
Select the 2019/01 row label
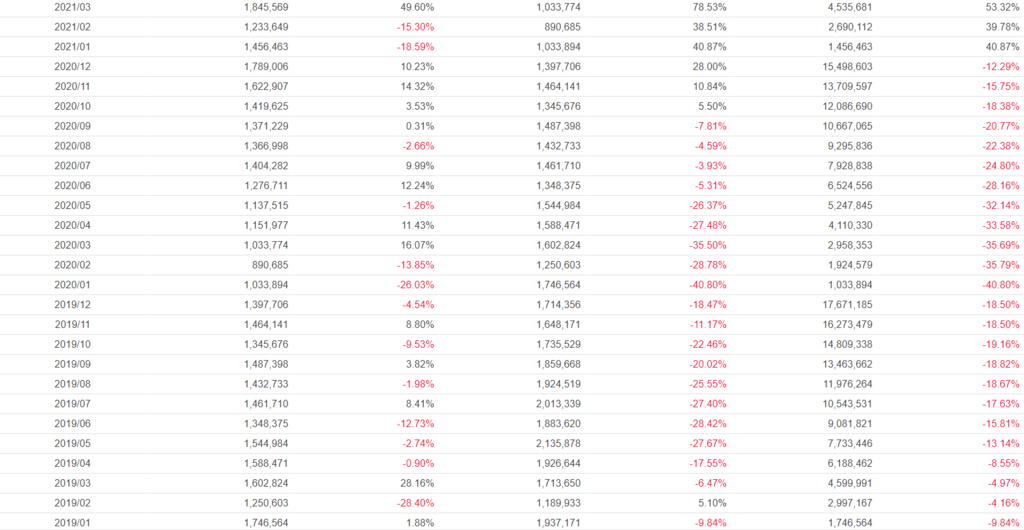73,522
